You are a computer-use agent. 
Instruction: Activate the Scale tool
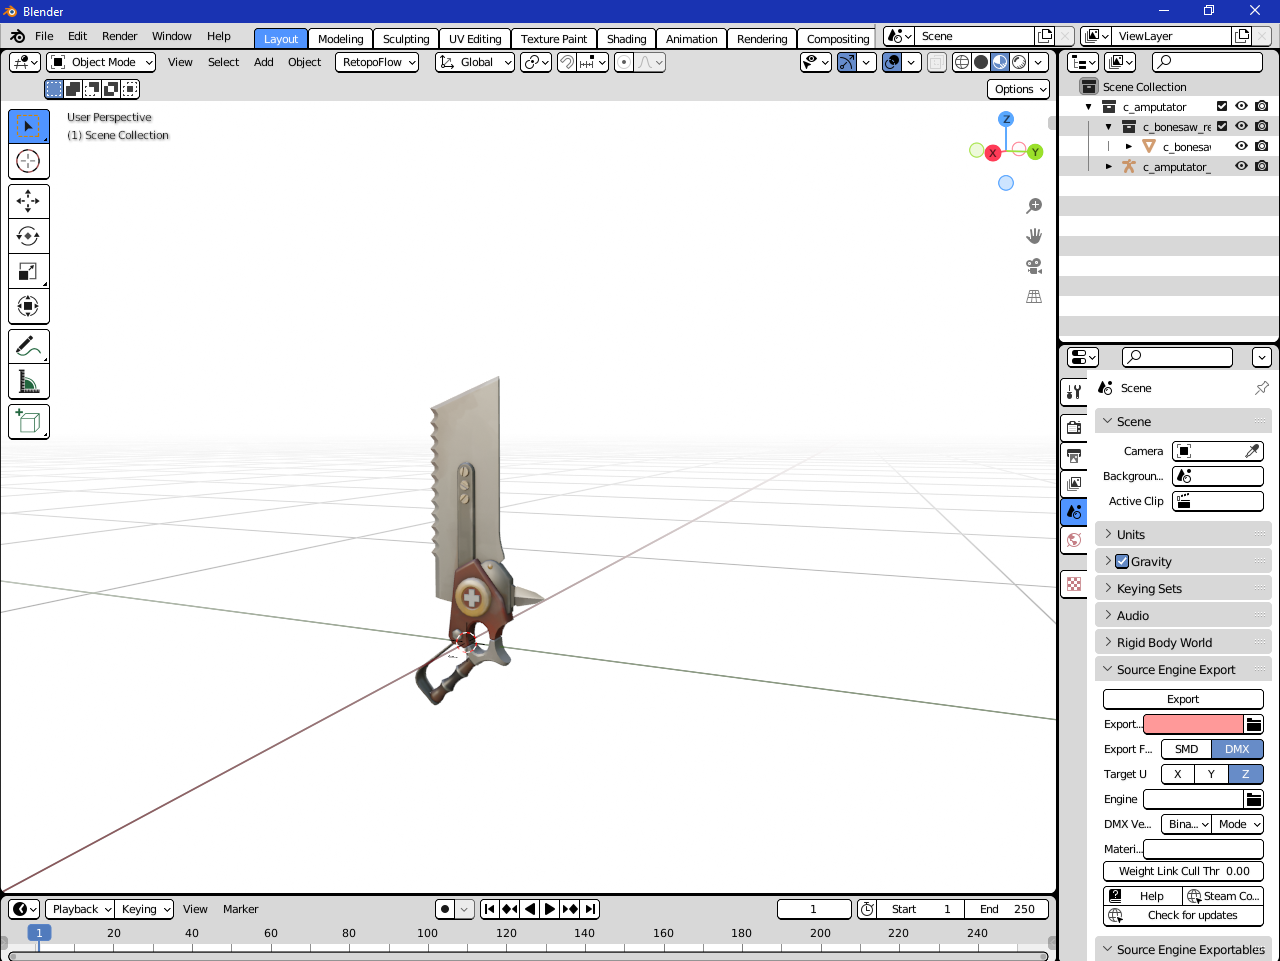(28, 271)
